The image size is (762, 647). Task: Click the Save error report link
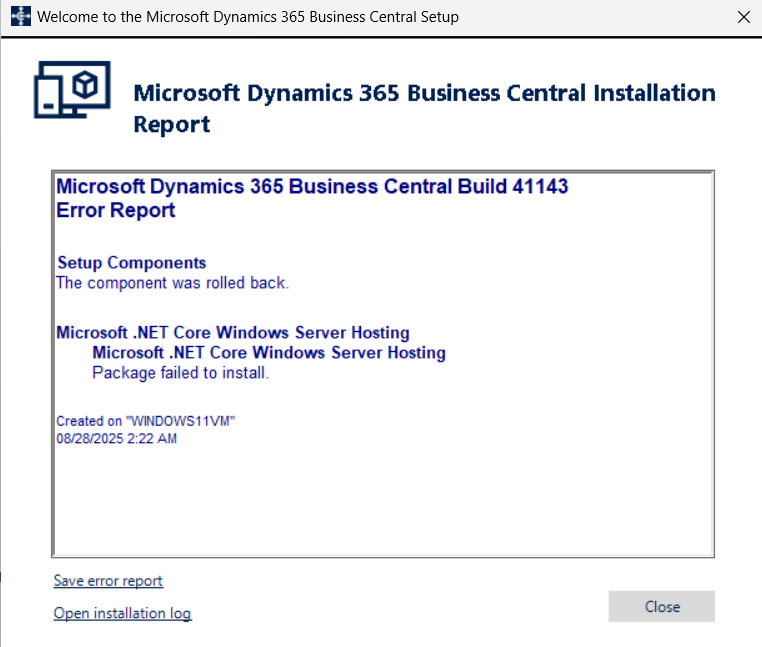[x=108, y=581]
